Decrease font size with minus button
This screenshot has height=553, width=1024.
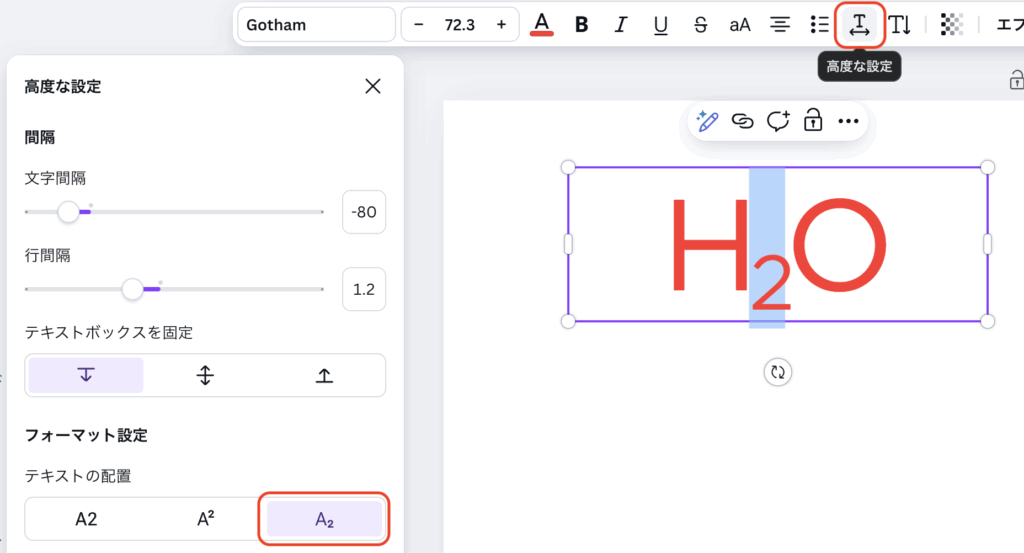coord(419,25)
